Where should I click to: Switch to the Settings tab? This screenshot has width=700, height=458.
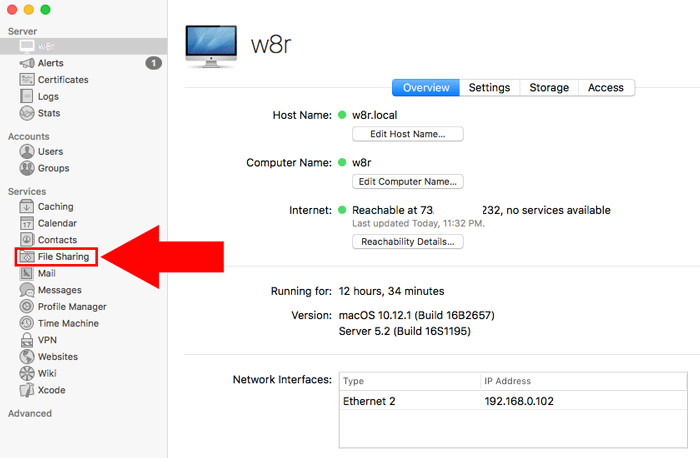tap(489, 87)
